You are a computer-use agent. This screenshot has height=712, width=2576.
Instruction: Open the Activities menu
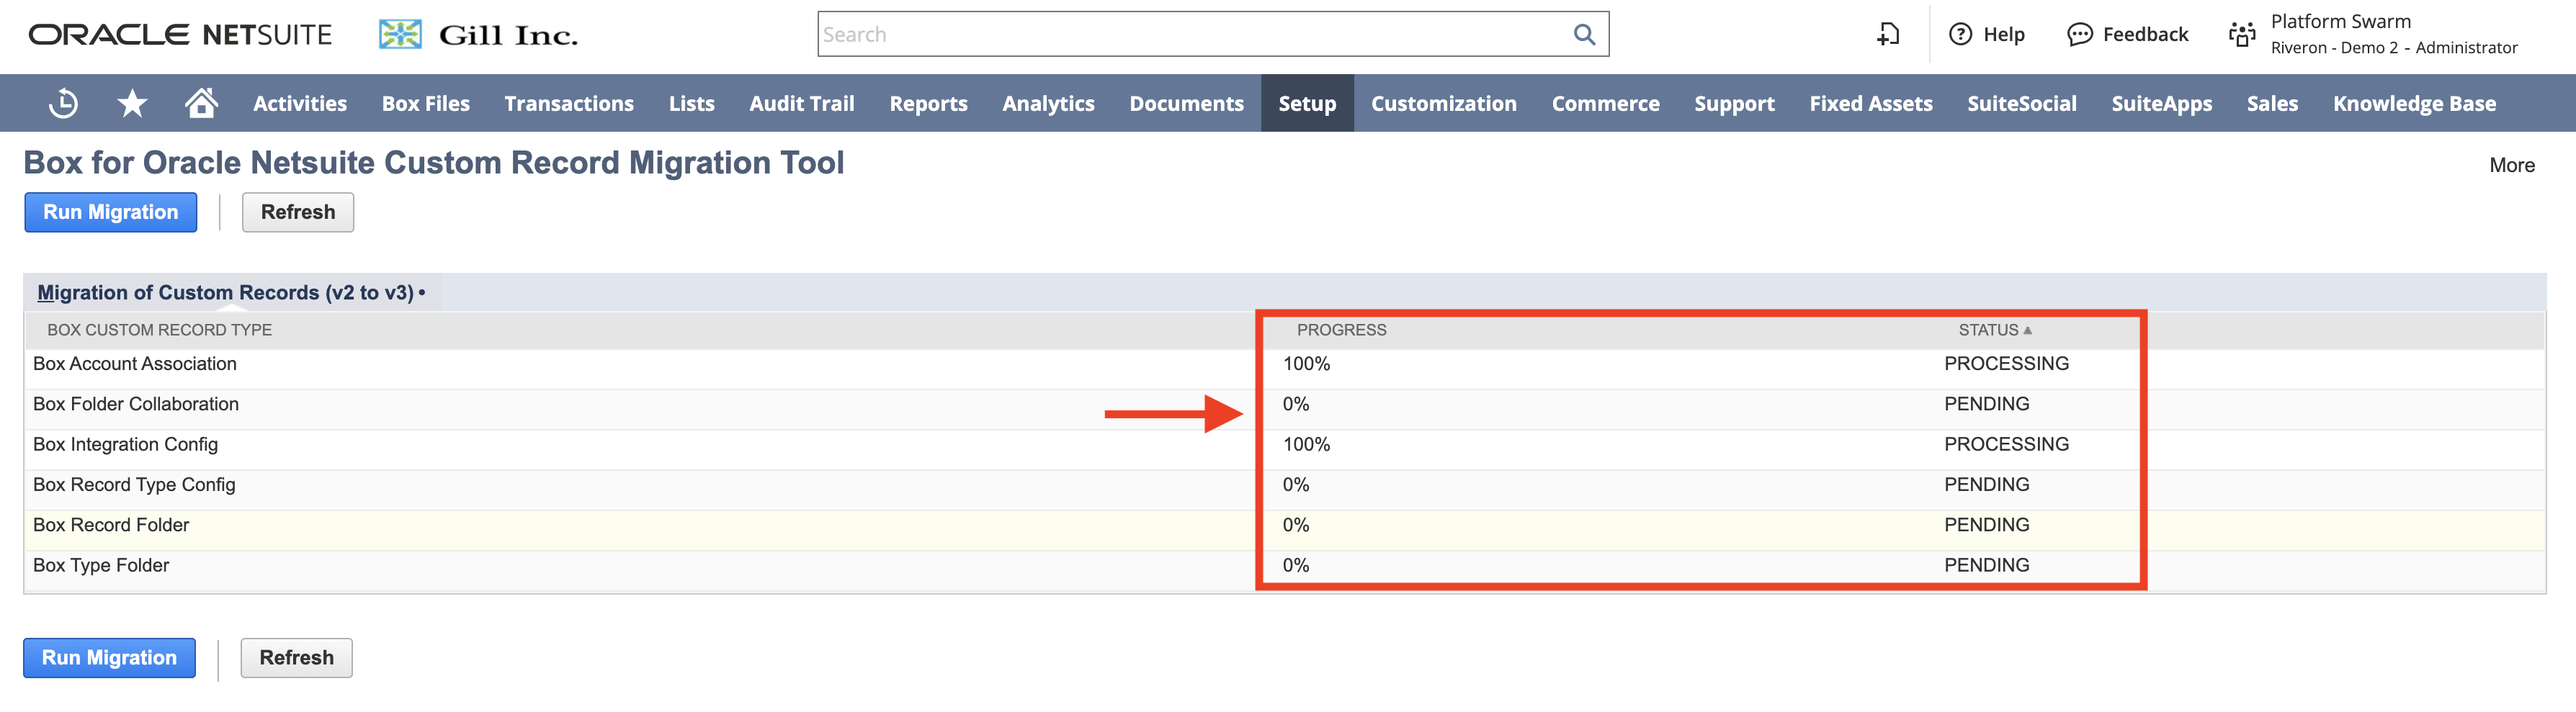300,103
